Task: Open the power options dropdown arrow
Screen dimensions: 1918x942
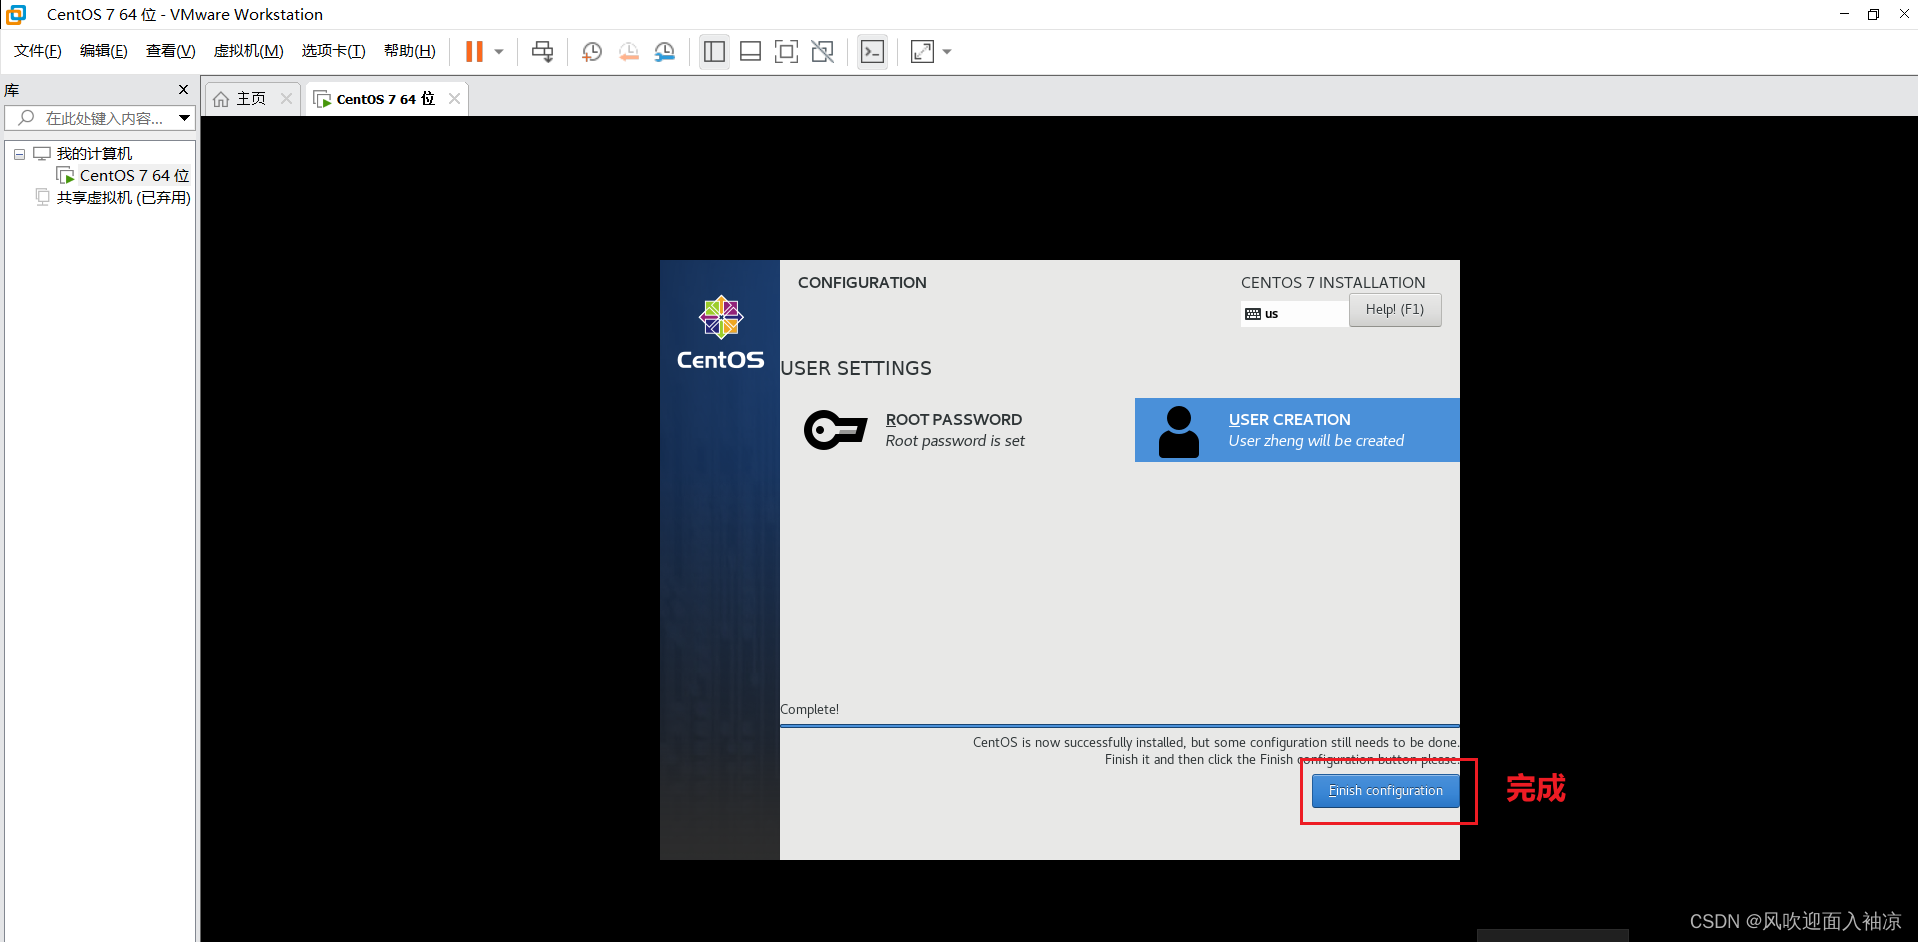Action: [x=499, y=52]
